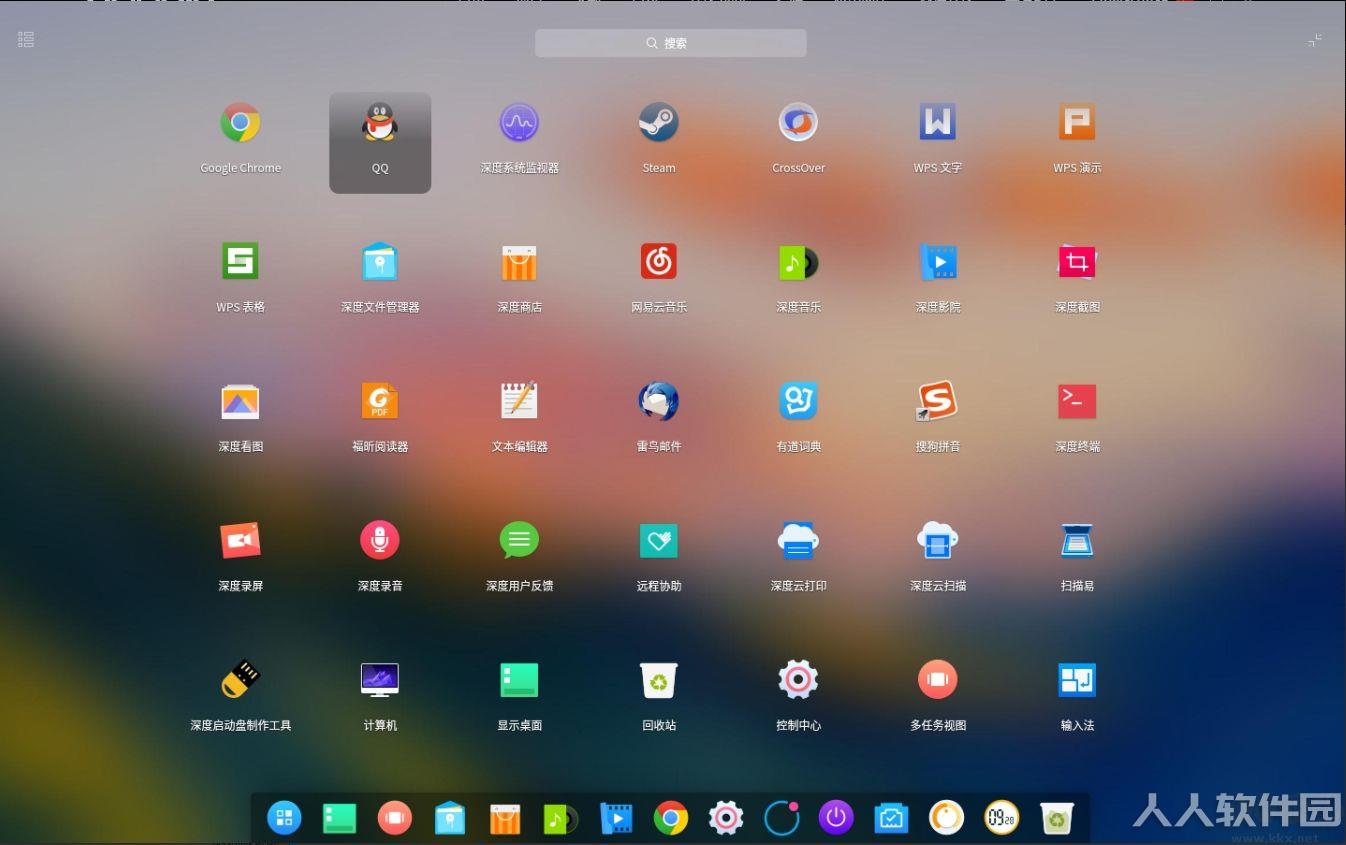Open 控制中心 in the launcher grid
The height and width of the screenshot is (845, 1346).
798,680
